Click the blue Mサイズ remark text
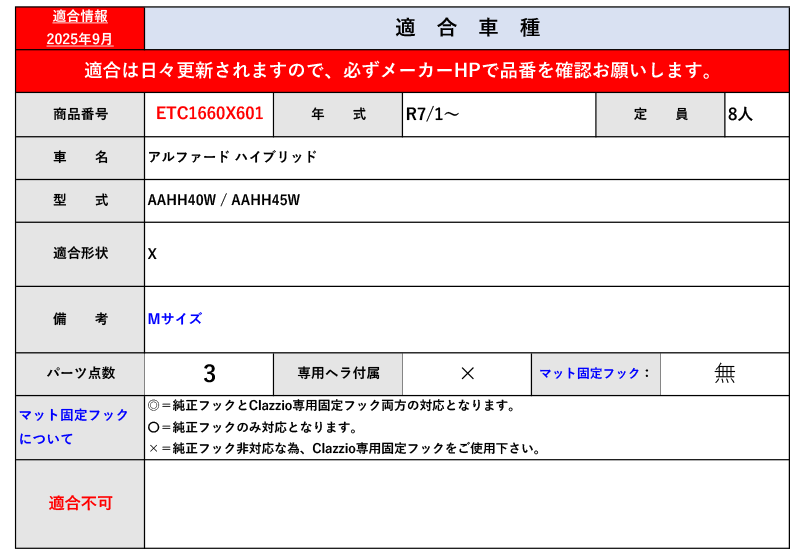 (x=175, y=319)
